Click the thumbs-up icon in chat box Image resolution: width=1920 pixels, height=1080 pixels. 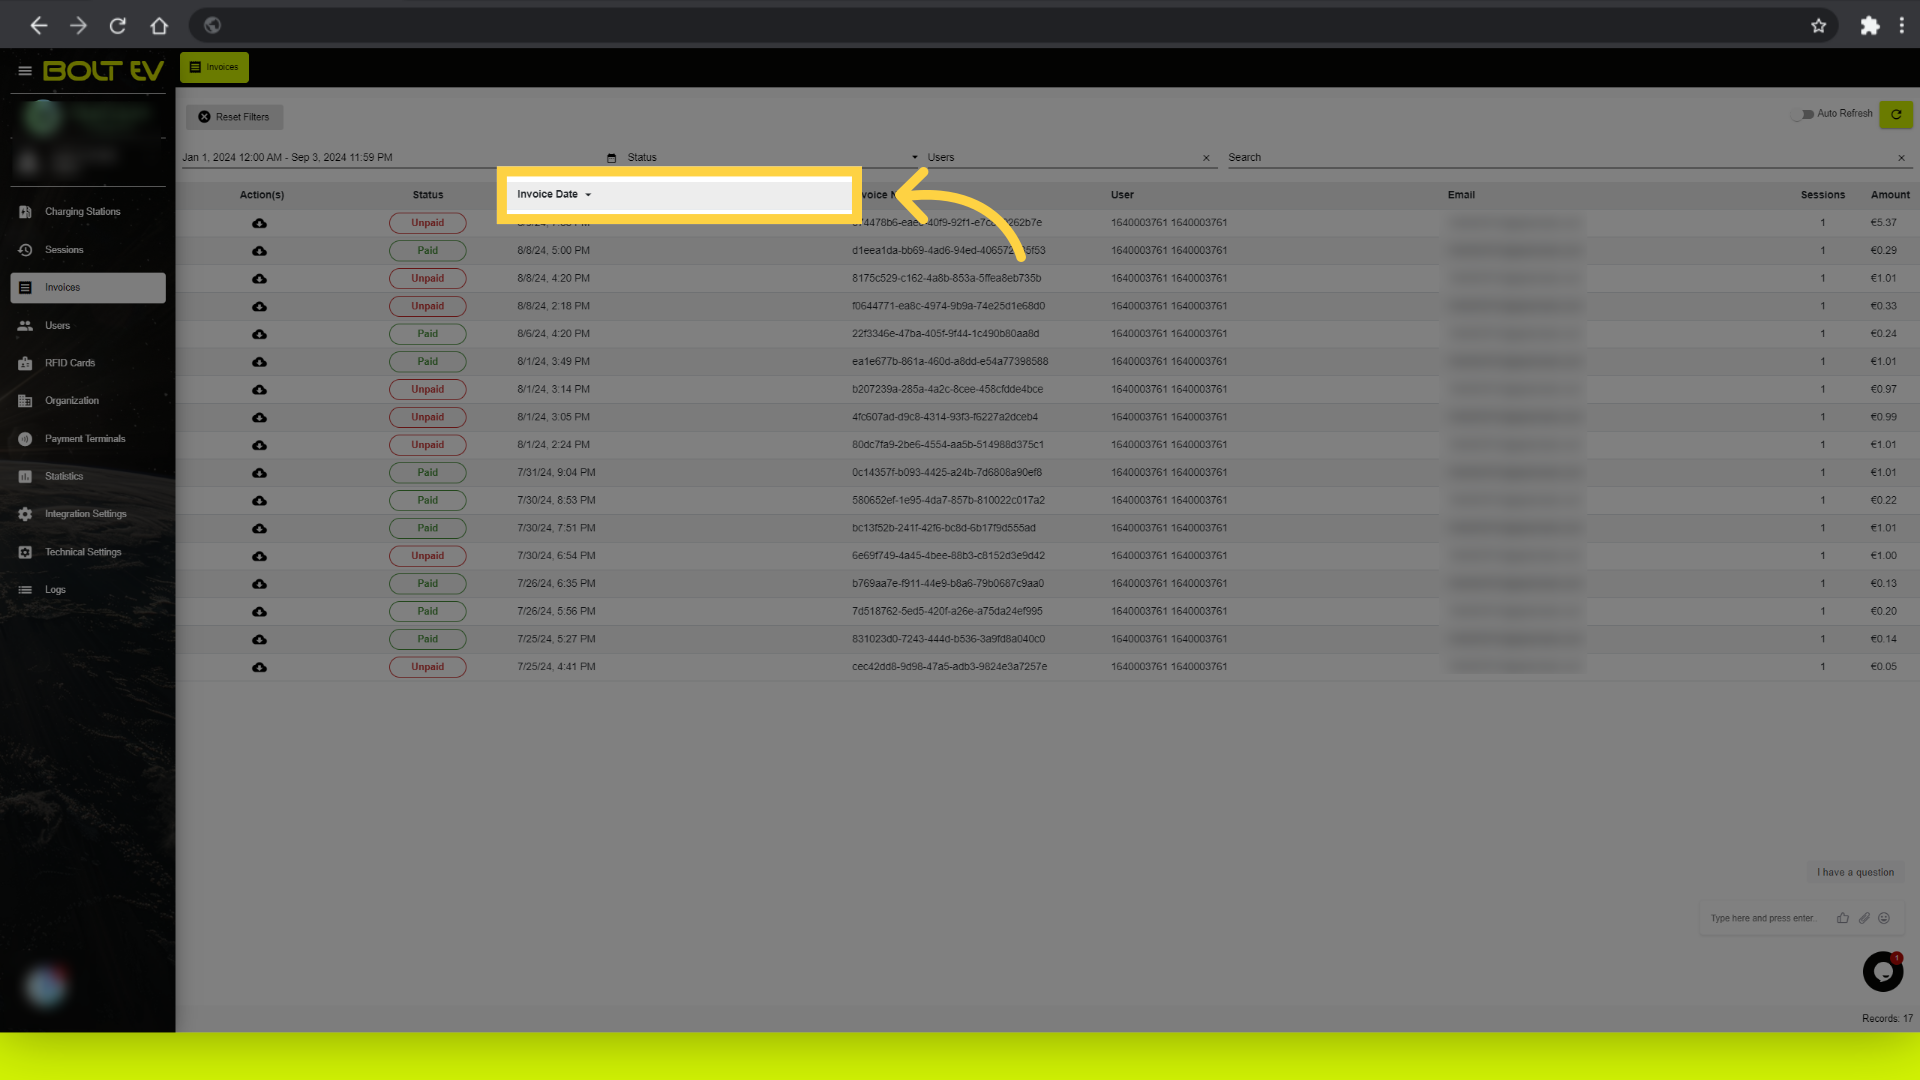1842,918
